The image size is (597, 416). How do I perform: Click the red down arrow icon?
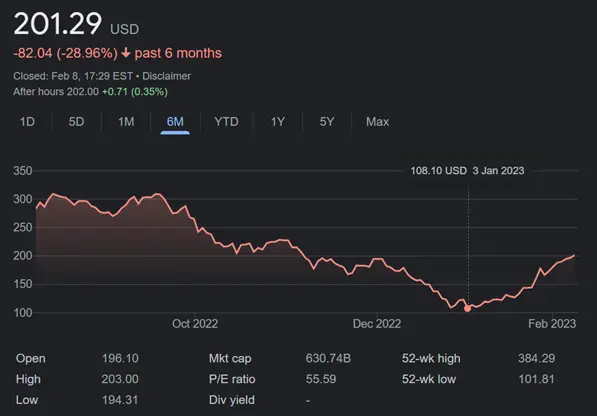pyautogui.click(x=126, y=53)
